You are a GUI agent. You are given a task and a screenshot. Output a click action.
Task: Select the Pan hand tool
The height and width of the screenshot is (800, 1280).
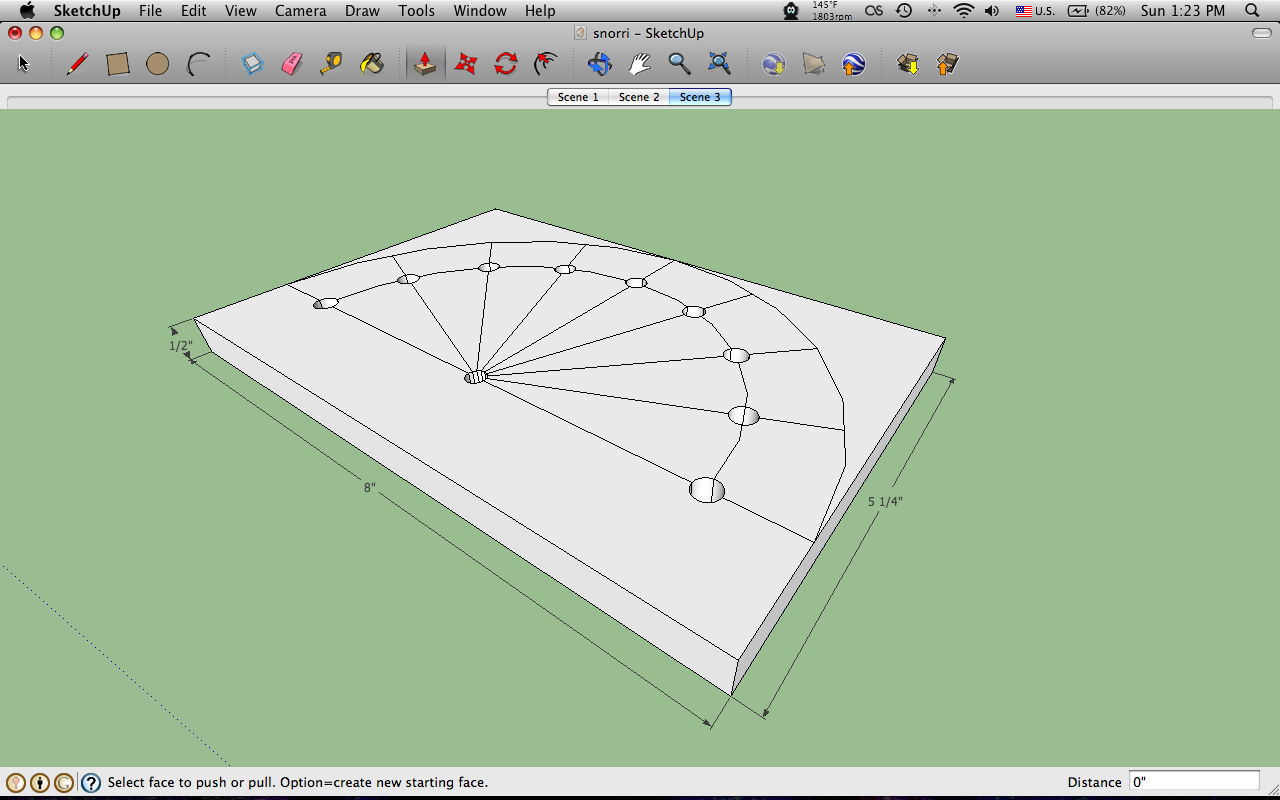[640, 64]
